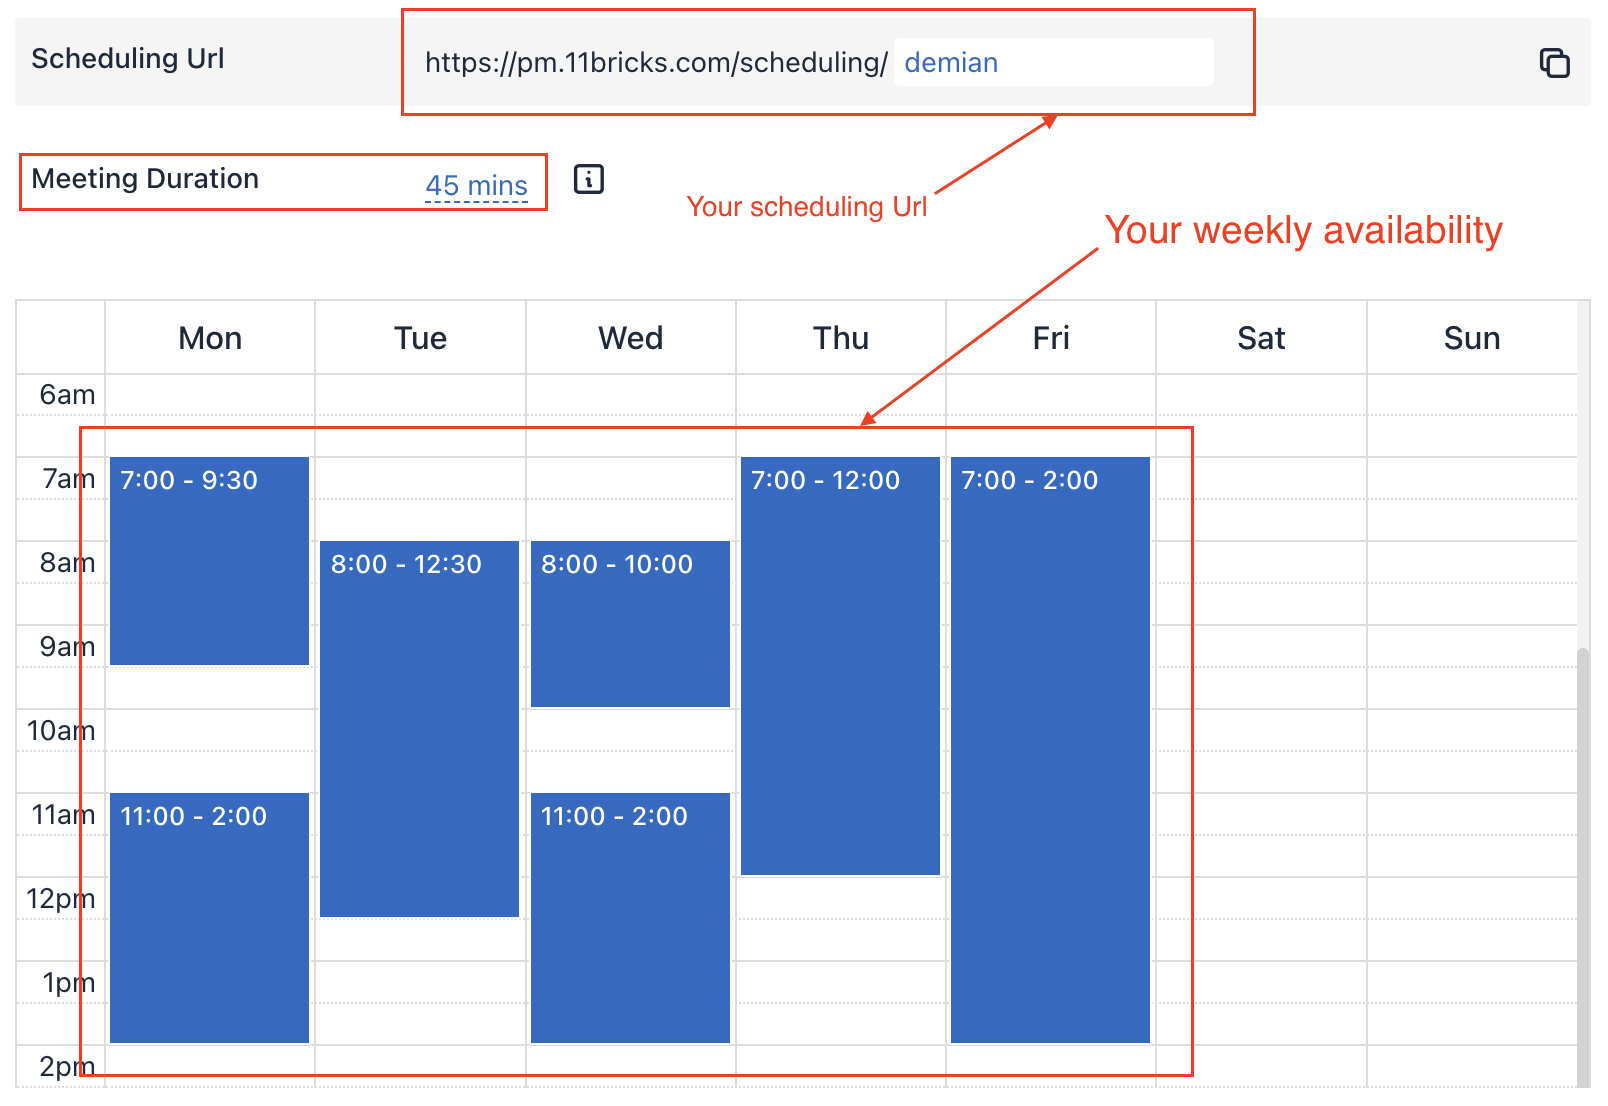Click the Fri column header

click(x=1050, y=338)
